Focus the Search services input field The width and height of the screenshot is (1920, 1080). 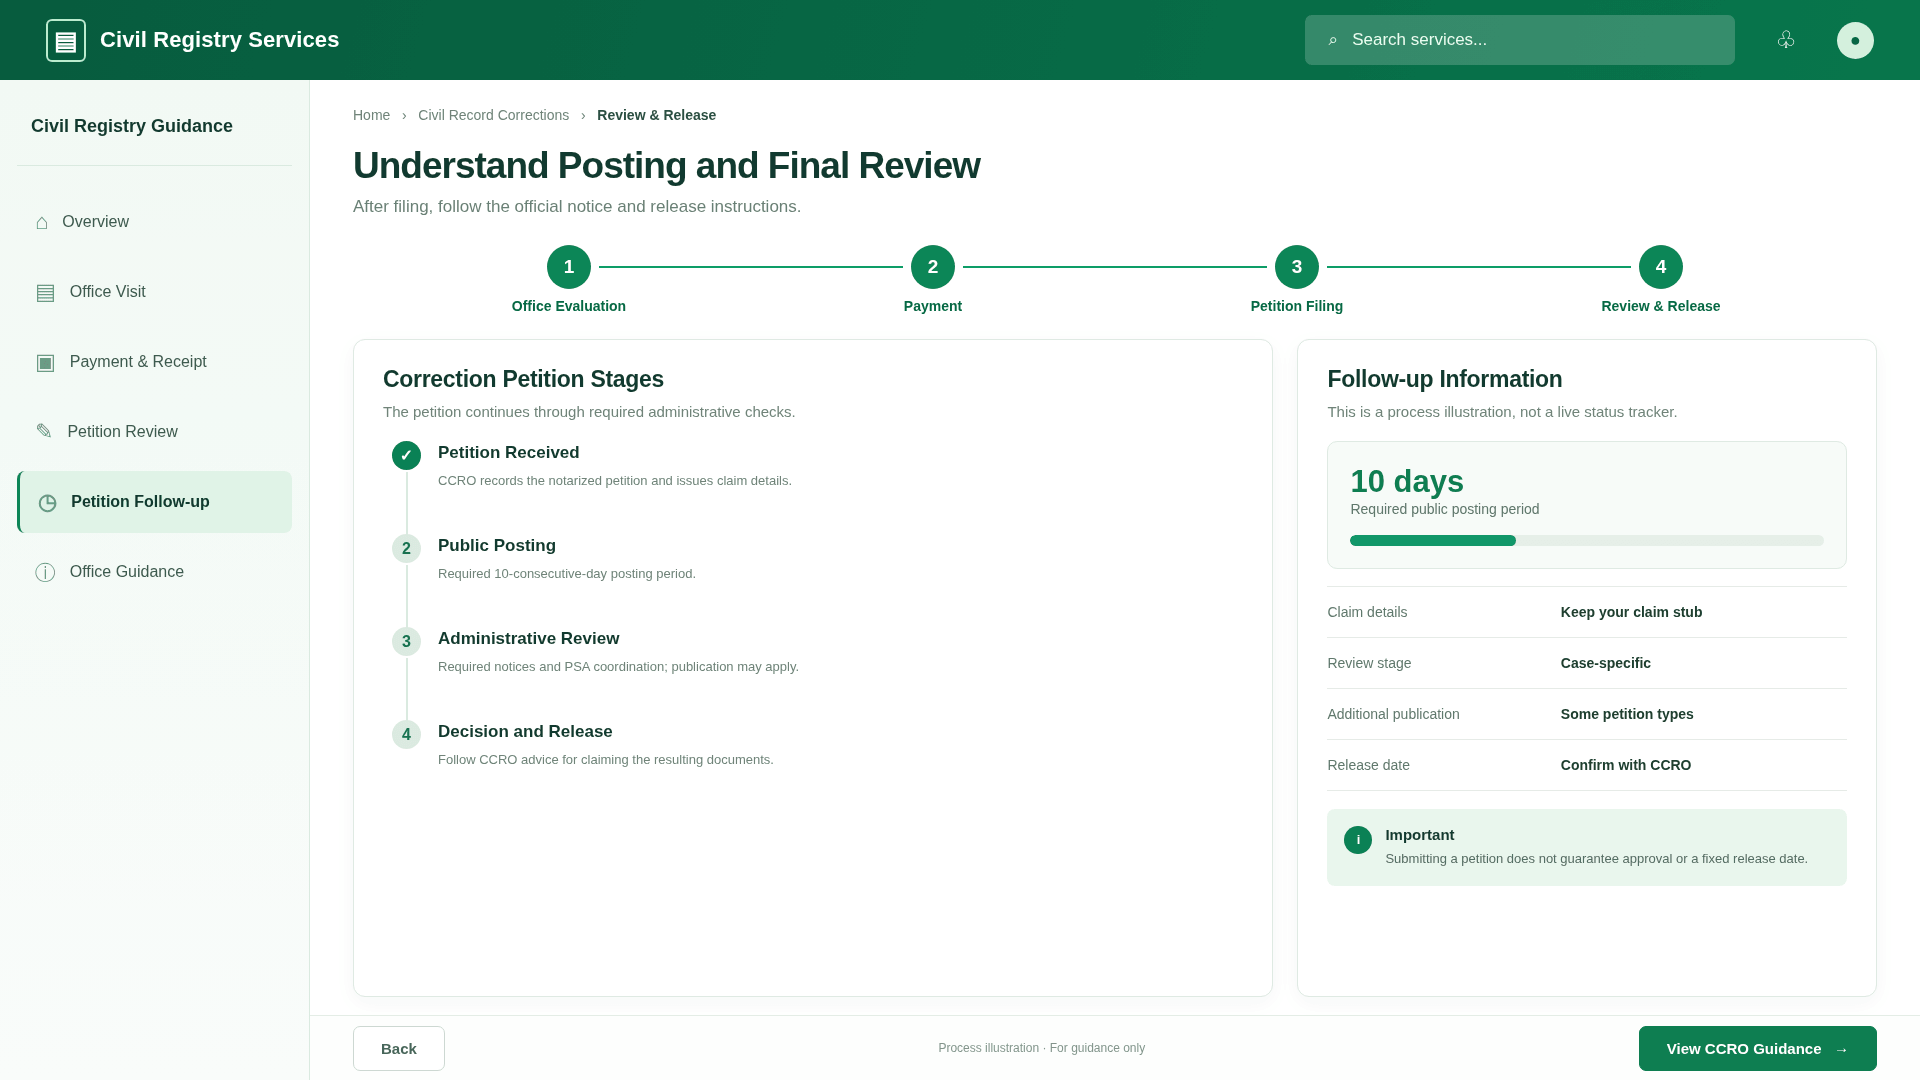(x=1519, y=40)
